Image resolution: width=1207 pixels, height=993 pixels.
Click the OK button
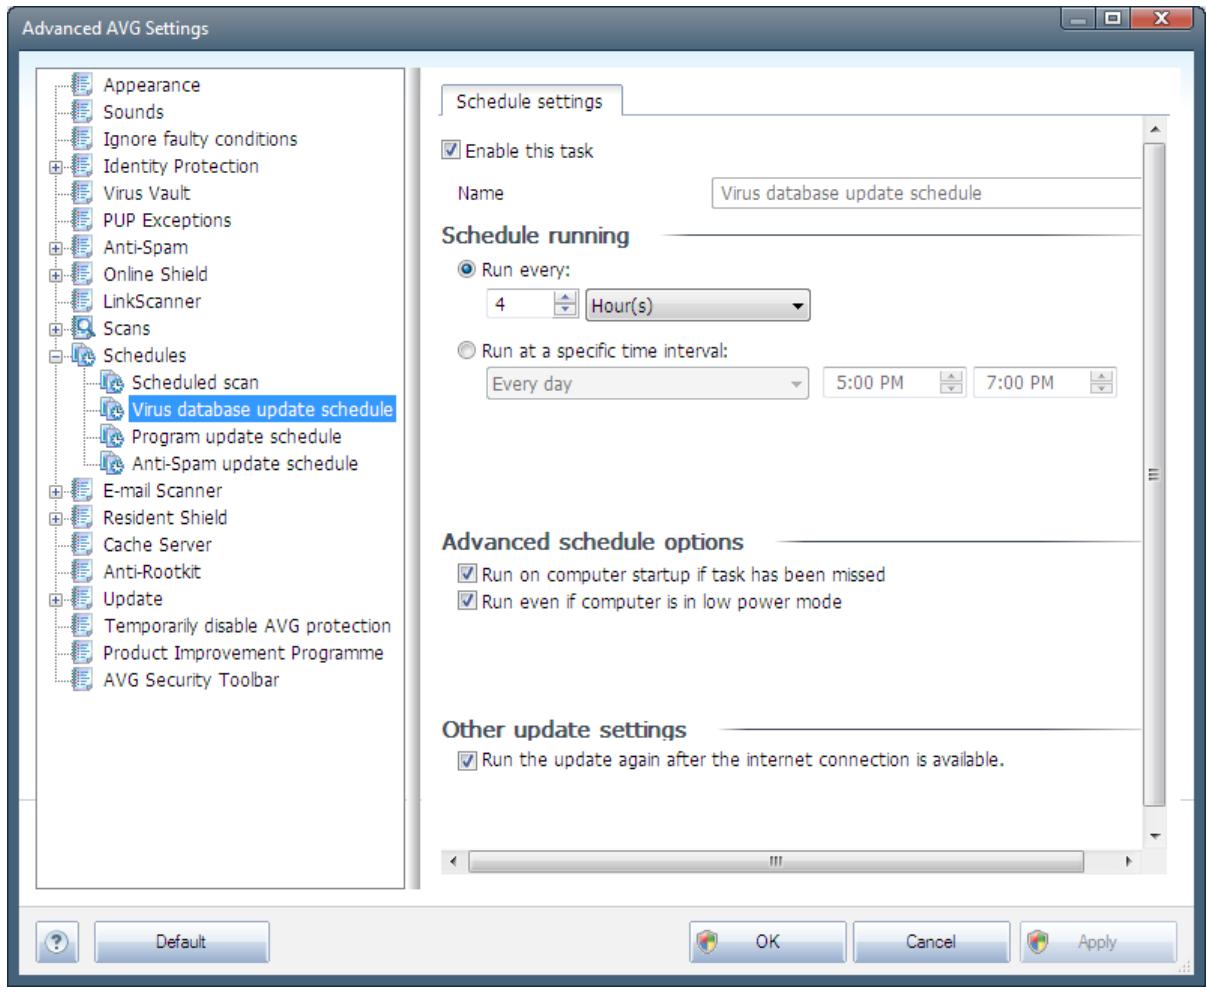pyautogui.click(x=766, y=942)
